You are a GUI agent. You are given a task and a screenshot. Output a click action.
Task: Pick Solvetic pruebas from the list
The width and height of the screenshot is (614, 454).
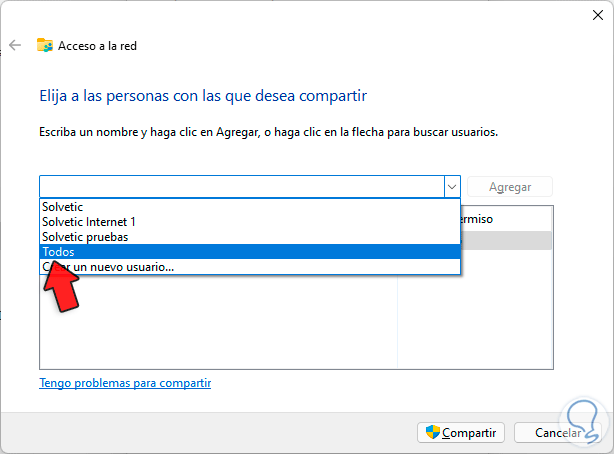coord(84,237)
